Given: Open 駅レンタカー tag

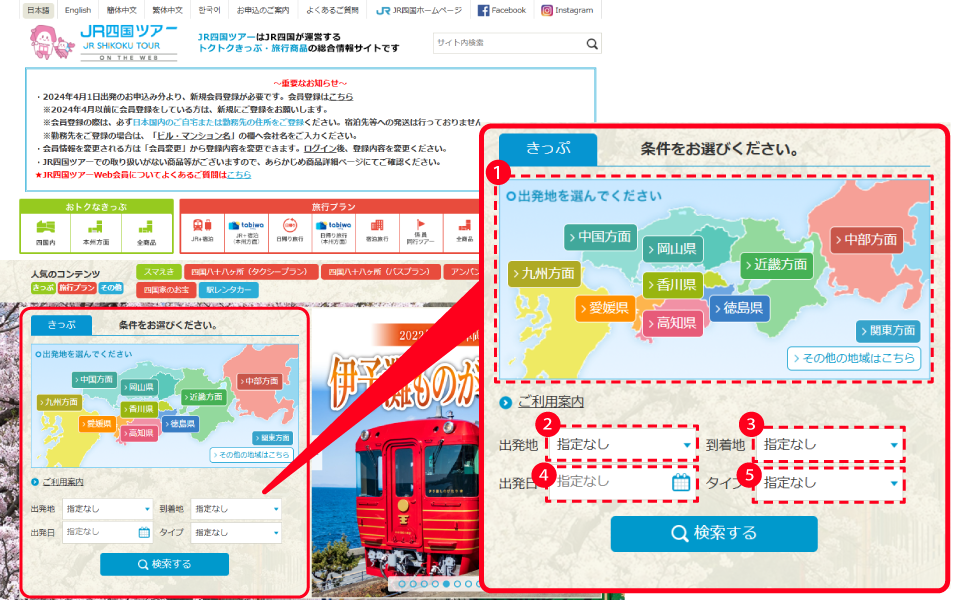Looking at the screenshot, I should (229, 290).
